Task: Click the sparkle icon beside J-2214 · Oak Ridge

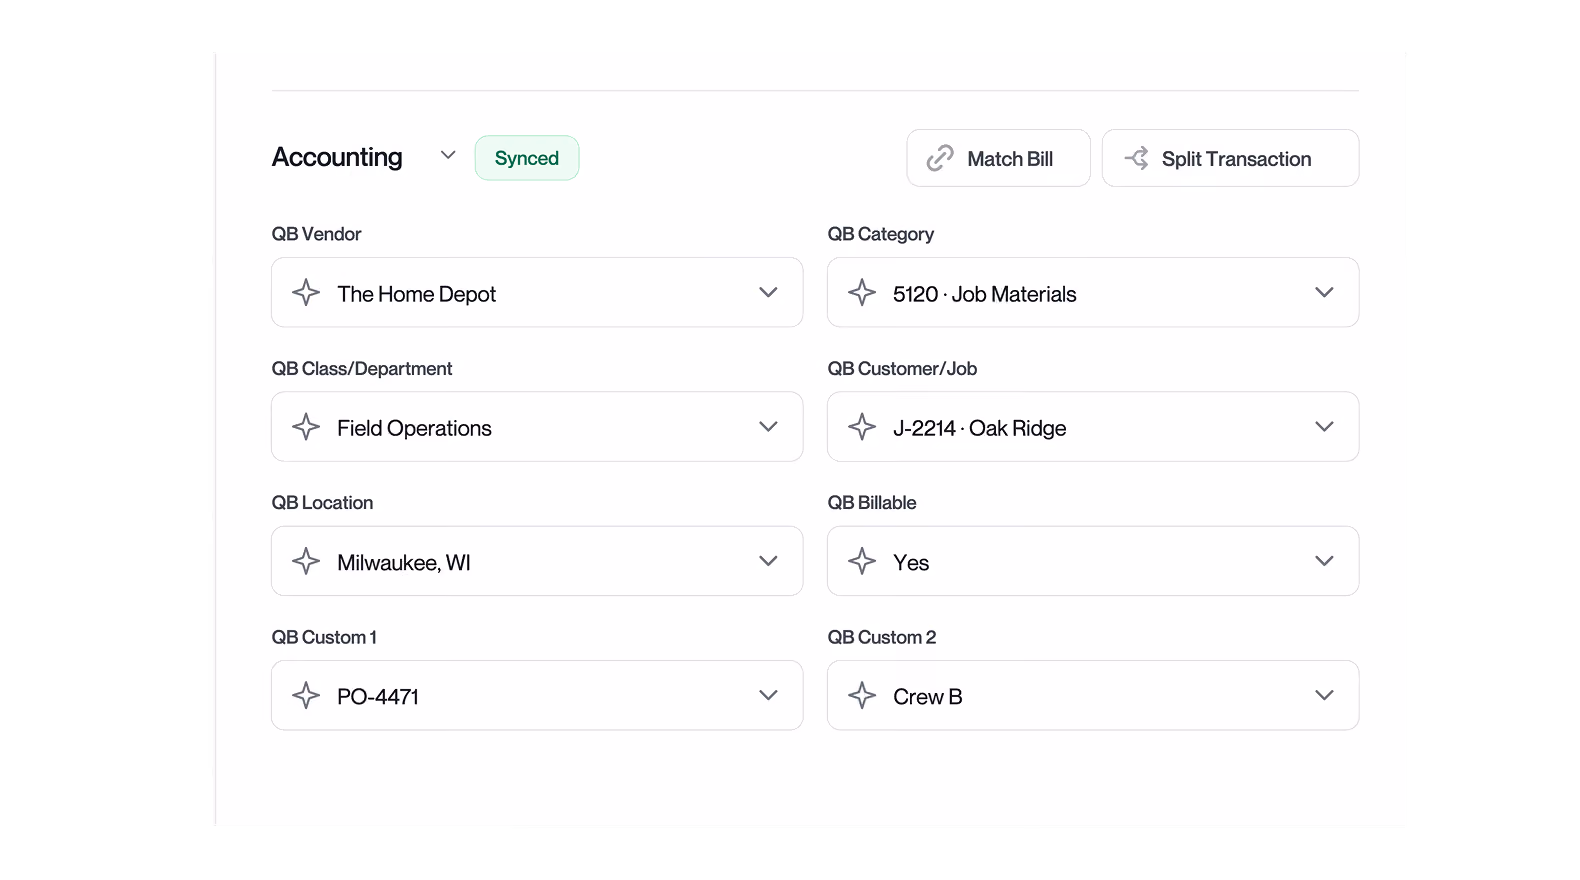Action: pyautogui.click(x=862, y=427)
